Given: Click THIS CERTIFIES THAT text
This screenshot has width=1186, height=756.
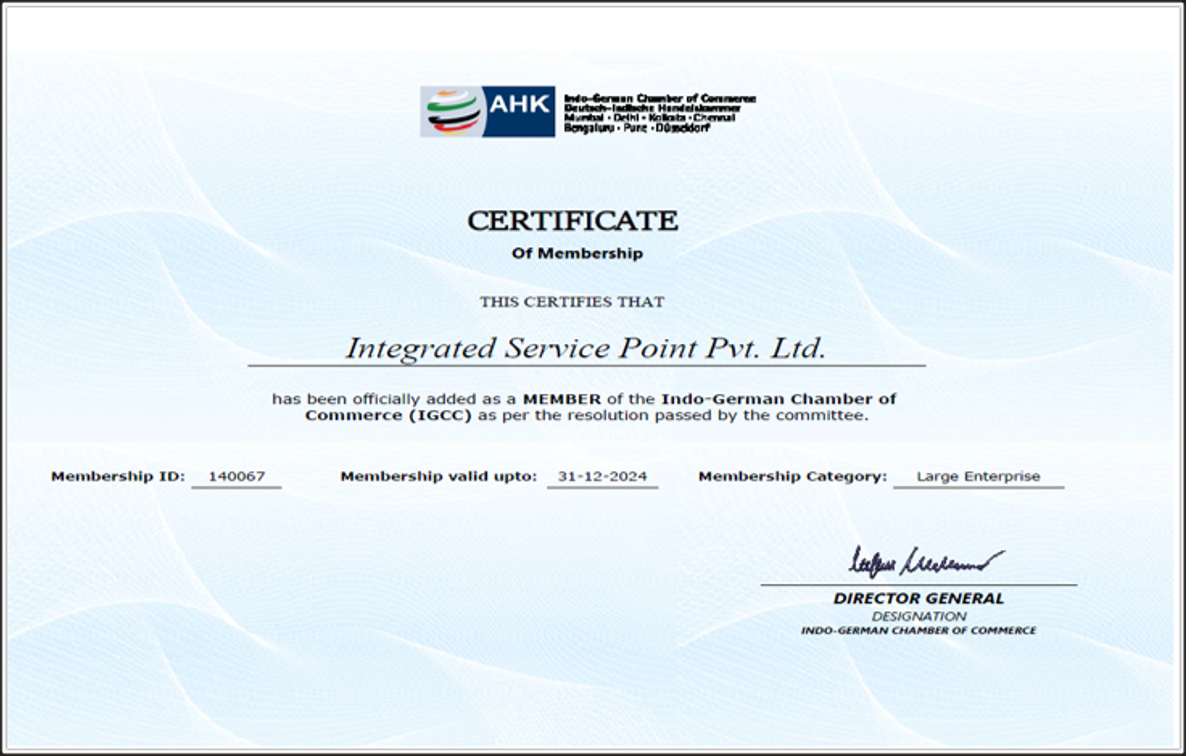Looking at the screenshot, I should tap(572, 302).
